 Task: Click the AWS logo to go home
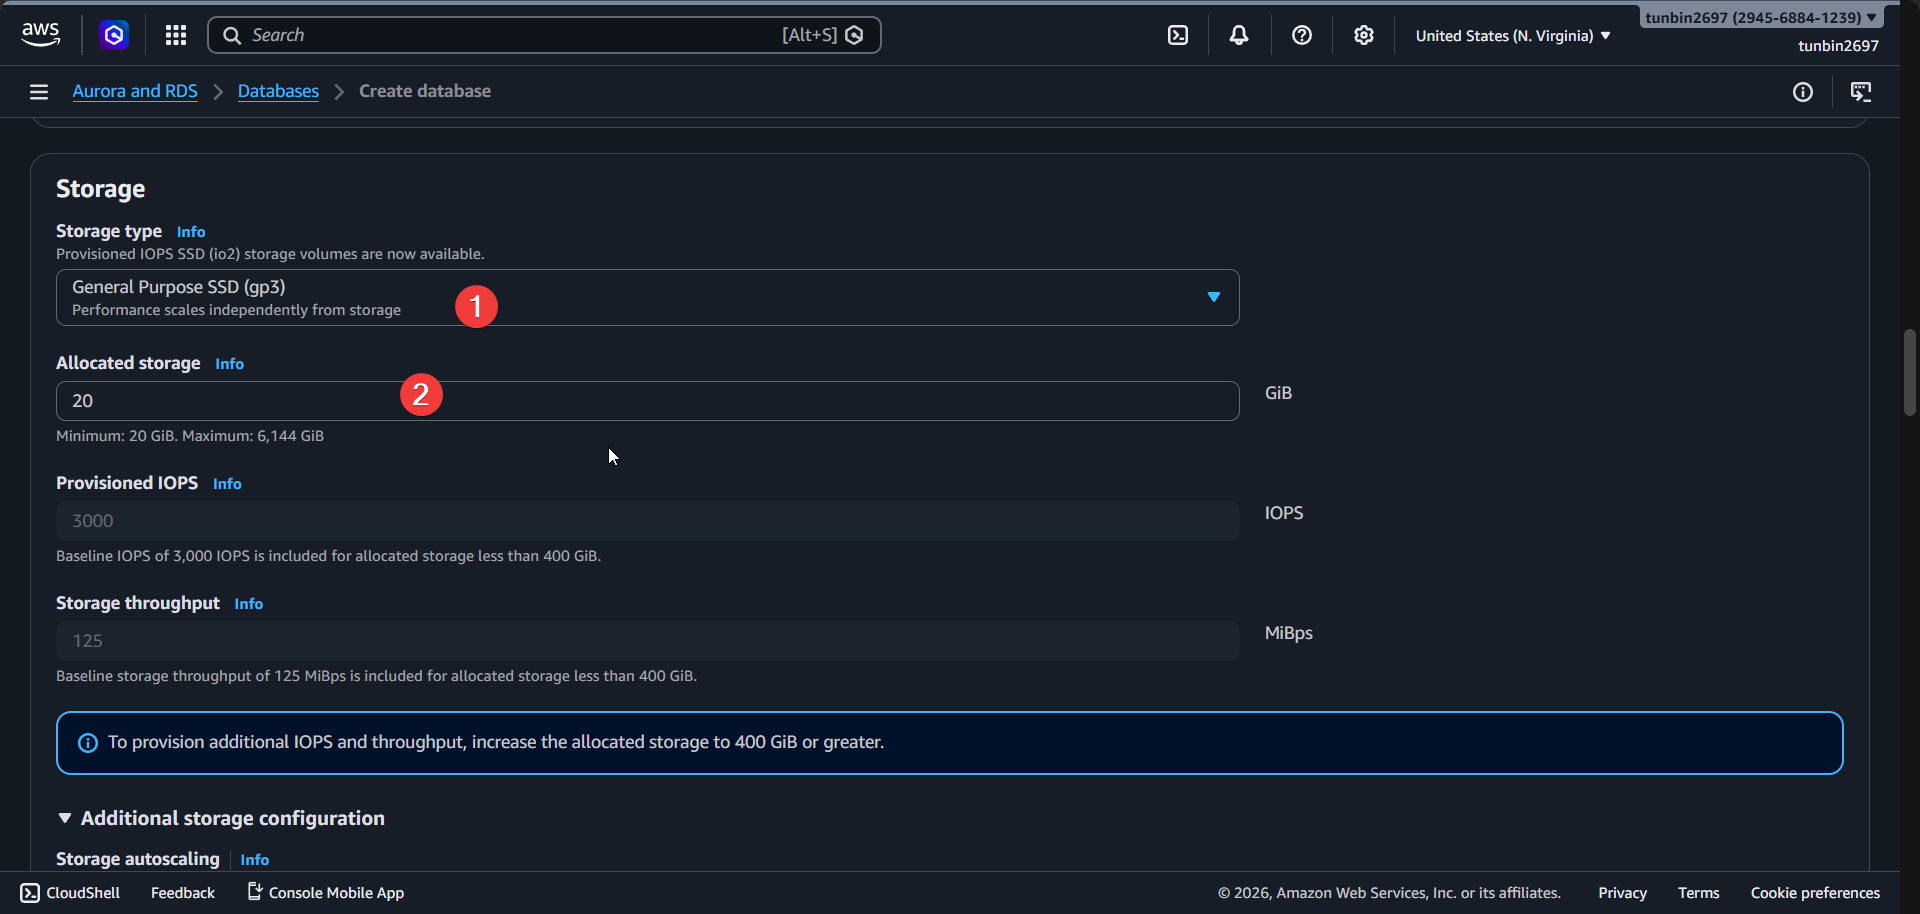point(40,34)
